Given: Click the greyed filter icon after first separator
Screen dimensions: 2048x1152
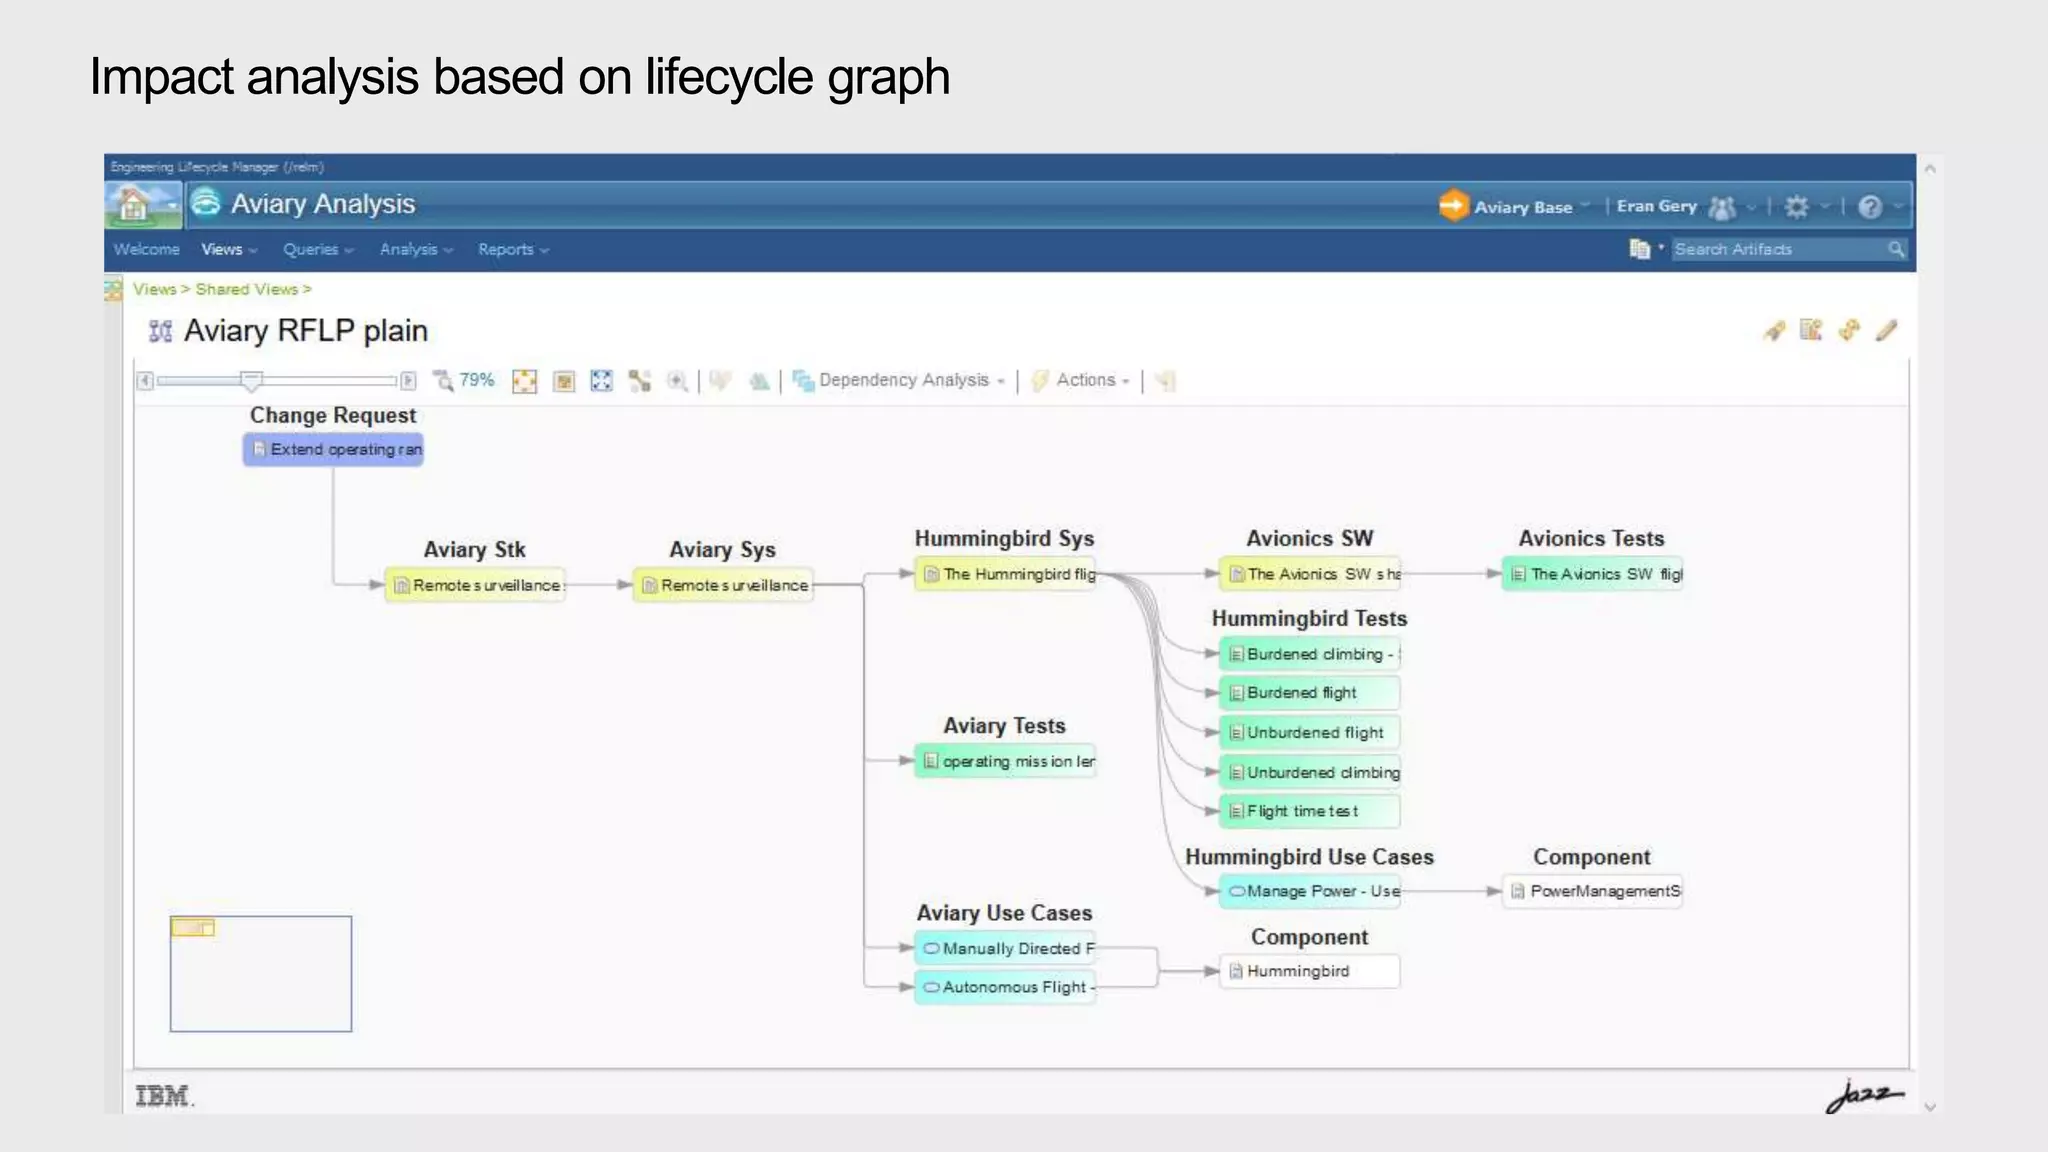Looking at the screenshot, I should click(720, 381).
